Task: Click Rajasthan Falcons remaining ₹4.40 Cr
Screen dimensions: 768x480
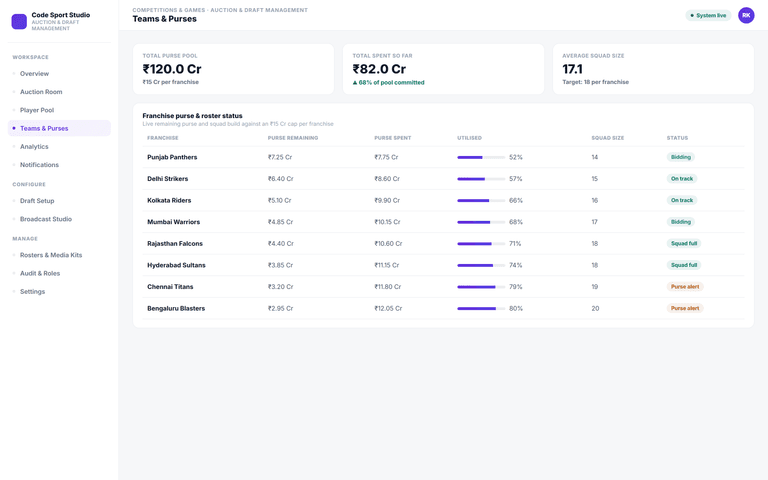Action: (x=281, y=243)
